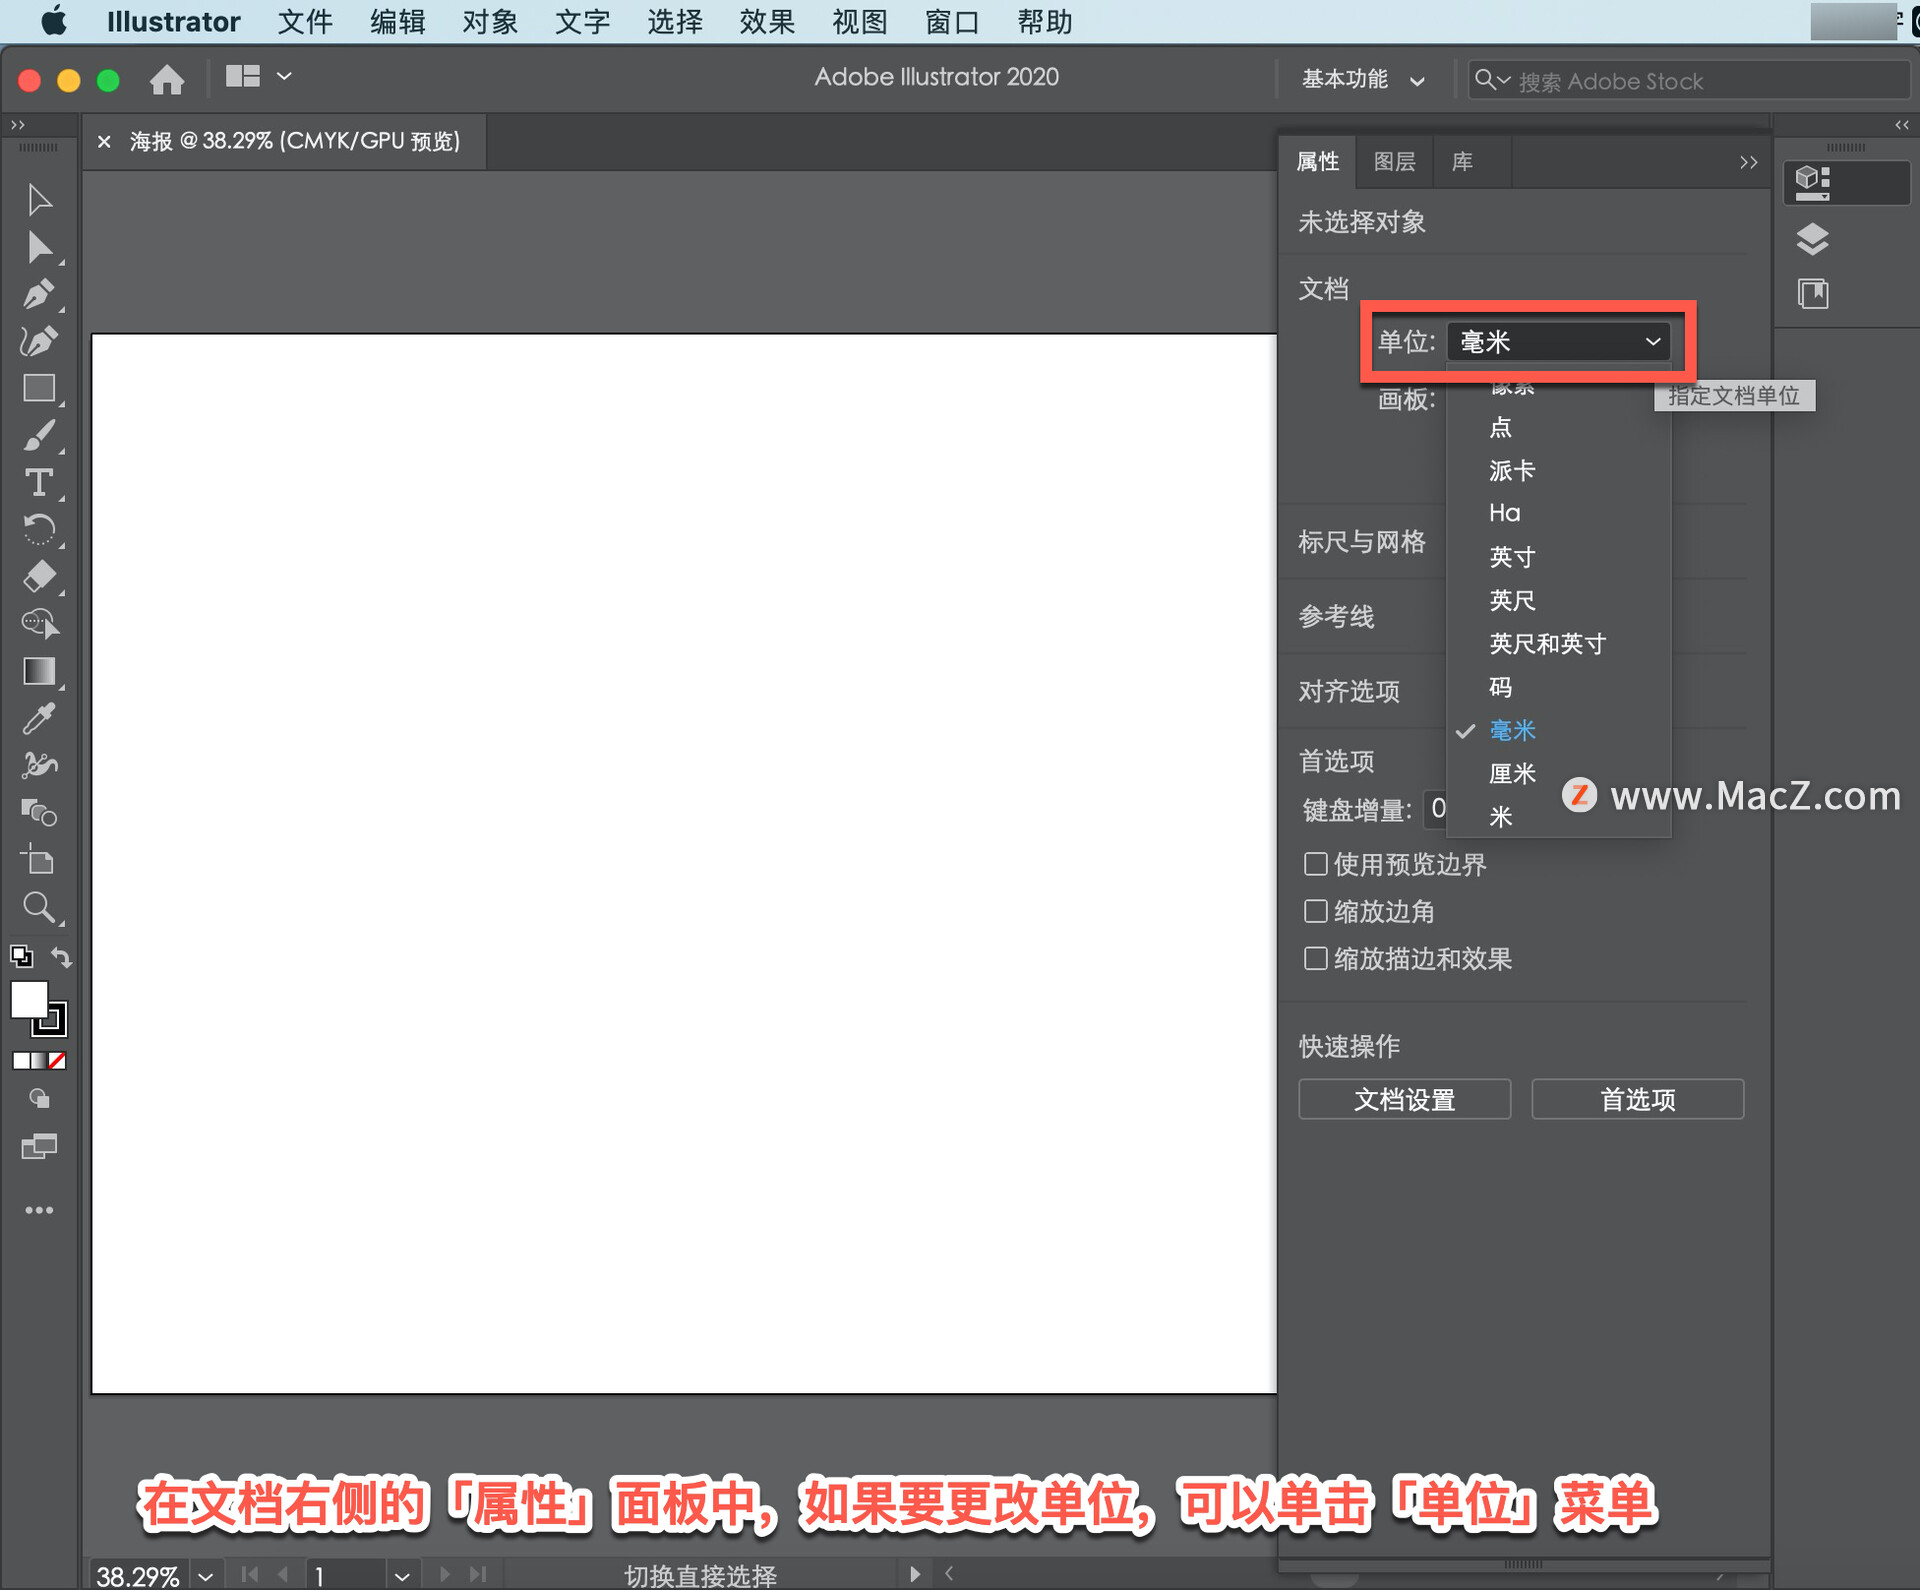Select the Pen tool
Viewport: 1920px width, 1590px height.
click(39, 295)
